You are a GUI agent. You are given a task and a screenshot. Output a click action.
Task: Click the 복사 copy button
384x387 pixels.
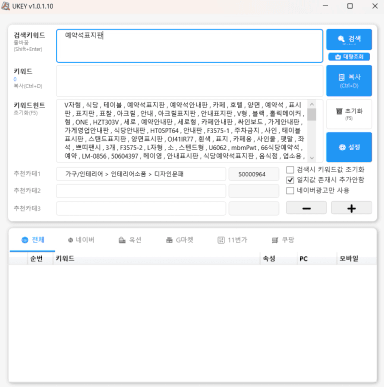tap(349, 81)
